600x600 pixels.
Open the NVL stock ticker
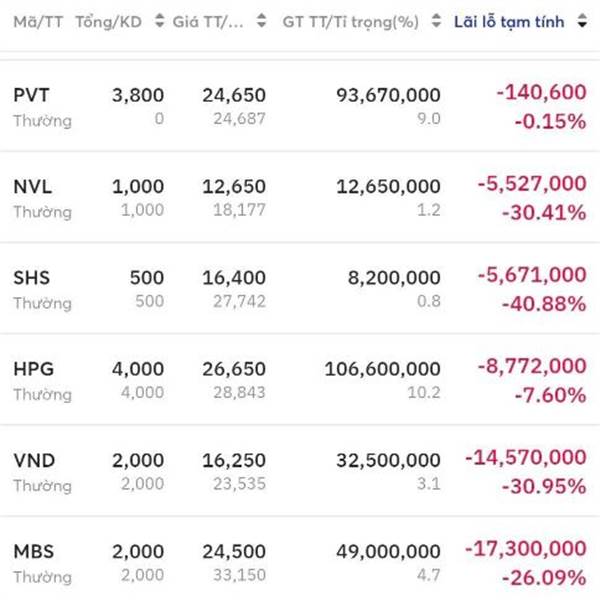tap(32, 186)
